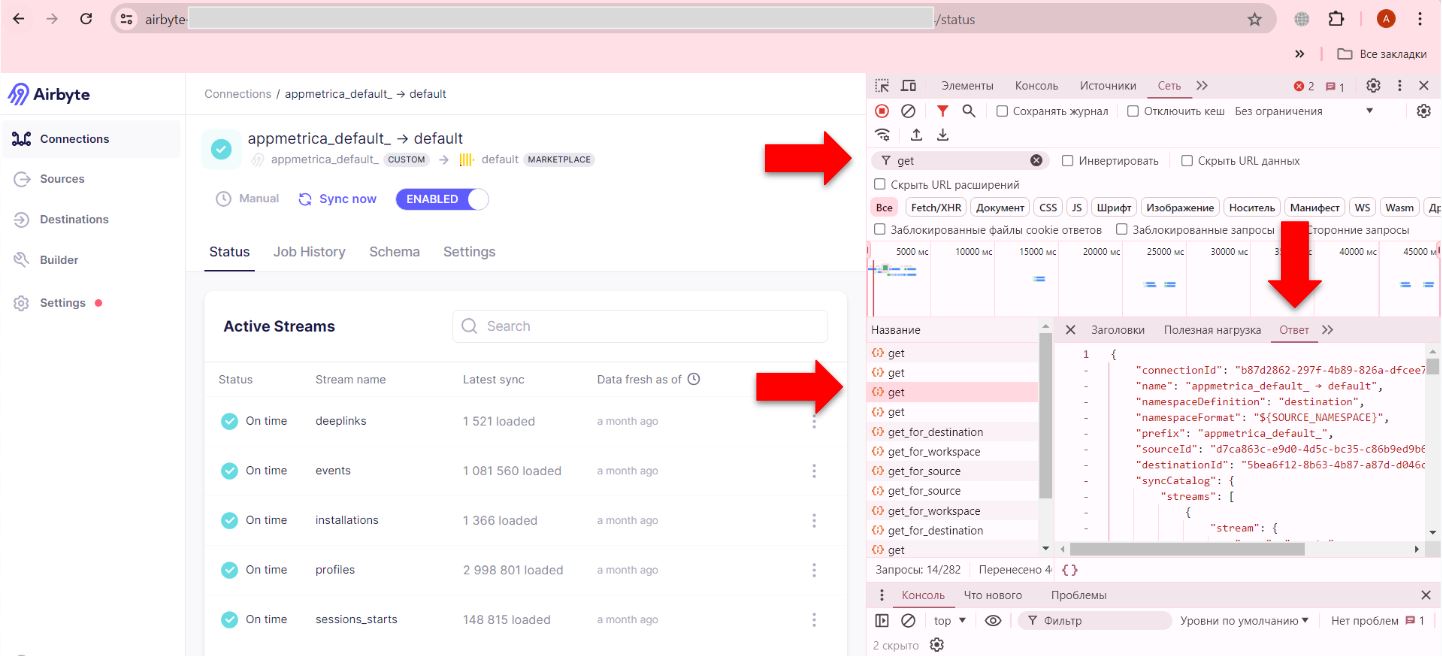Open network search with the magnifier icon
1442x656 pixels.
point(969,111)
